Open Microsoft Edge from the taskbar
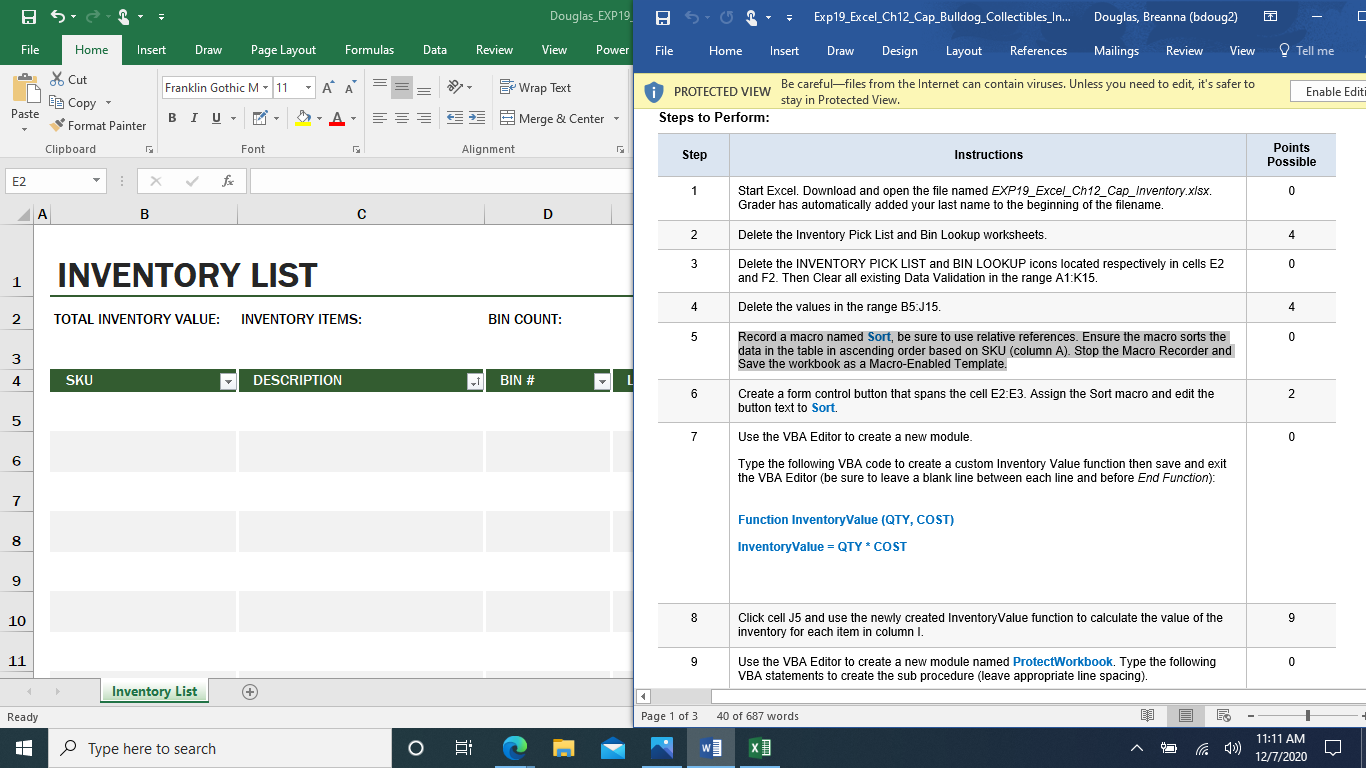Screen dimensions: 1366x768 pyautogui.click(x=515, y=748)
